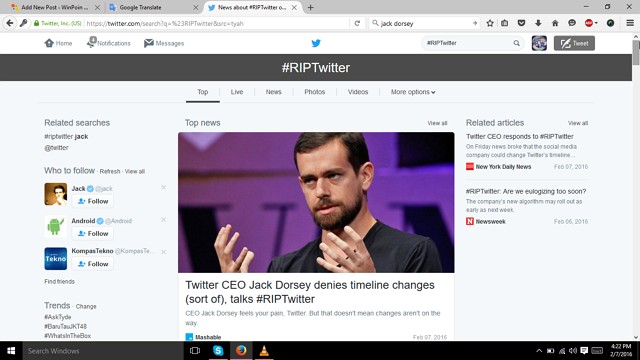Select the Top tab
Screen dimensions: 640x360
pos(202,92)
